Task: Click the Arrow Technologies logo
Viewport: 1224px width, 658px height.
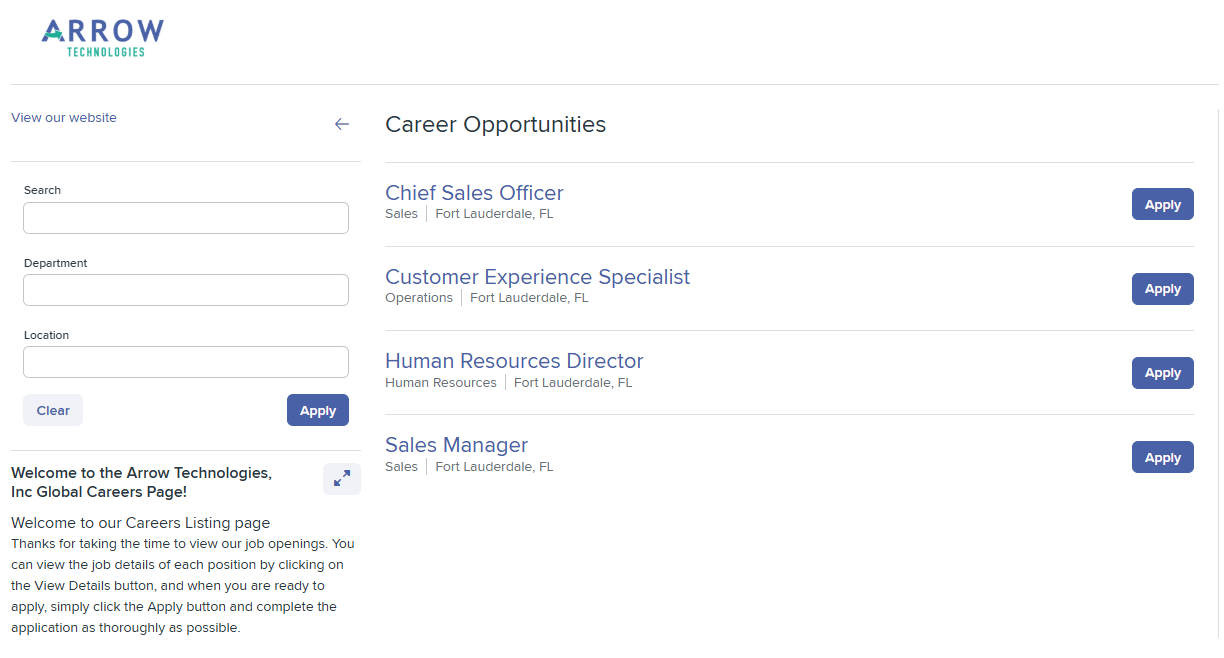Action: pyautogui.click(x=101, y=37)
